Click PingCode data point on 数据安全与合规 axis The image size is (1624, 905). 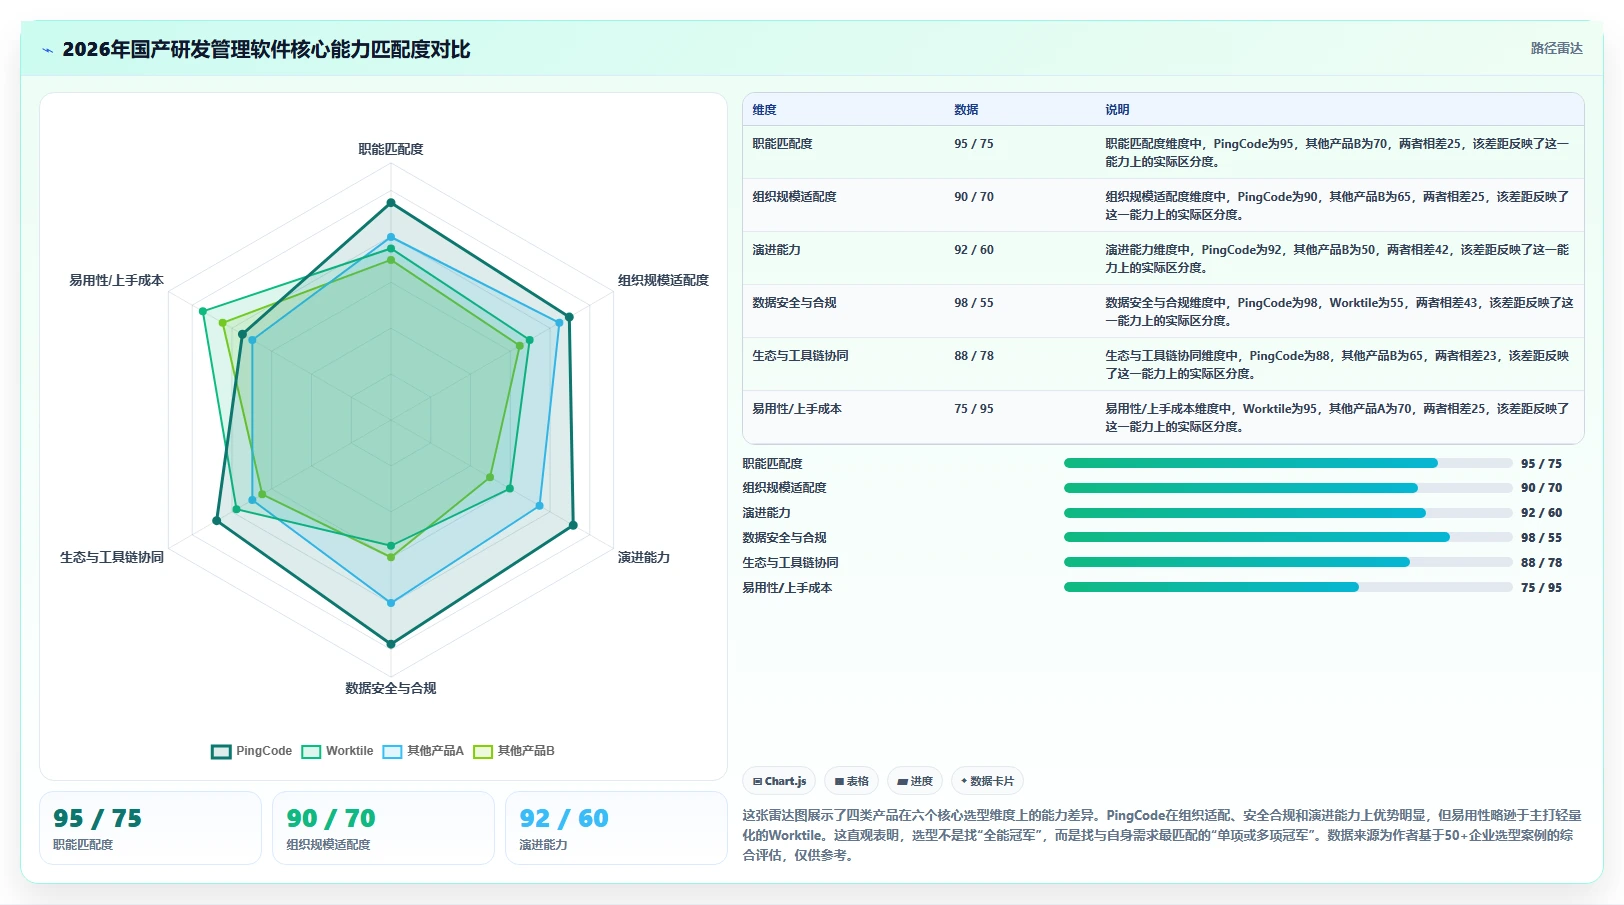391,644
